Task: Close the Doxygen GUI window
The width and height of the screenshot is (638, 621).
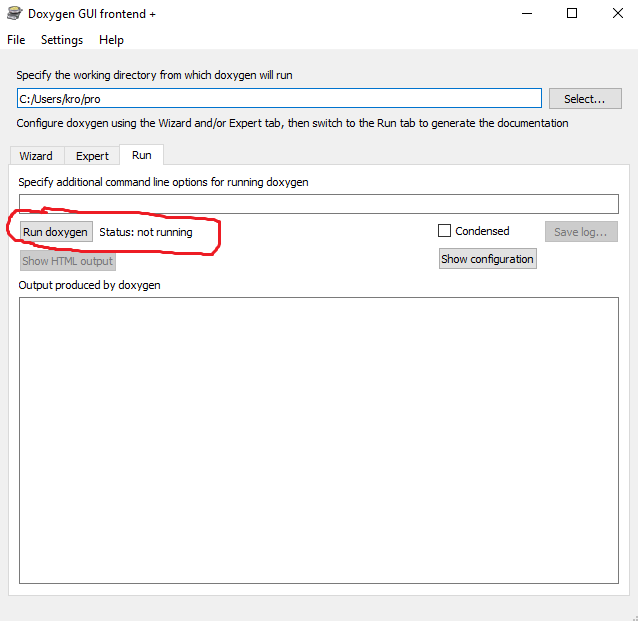Action: coord(618,13)
